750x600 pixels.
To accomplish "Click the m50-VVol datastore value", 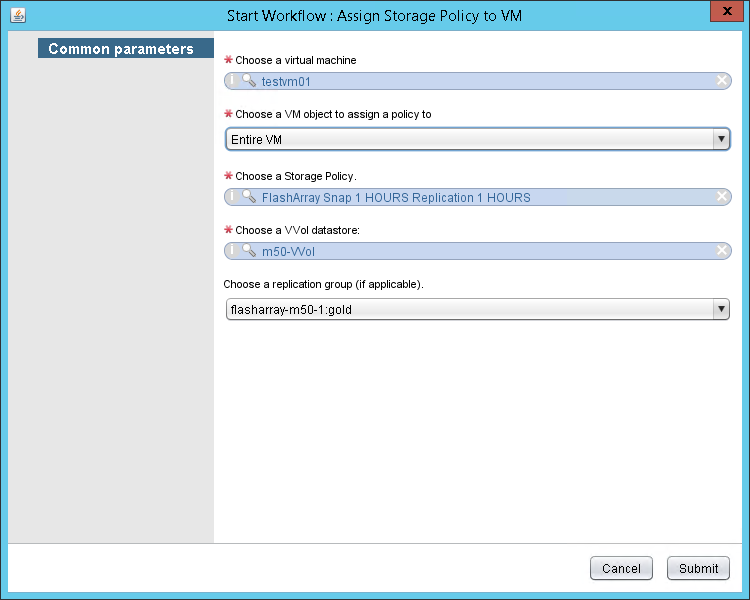I will (288, 252).
